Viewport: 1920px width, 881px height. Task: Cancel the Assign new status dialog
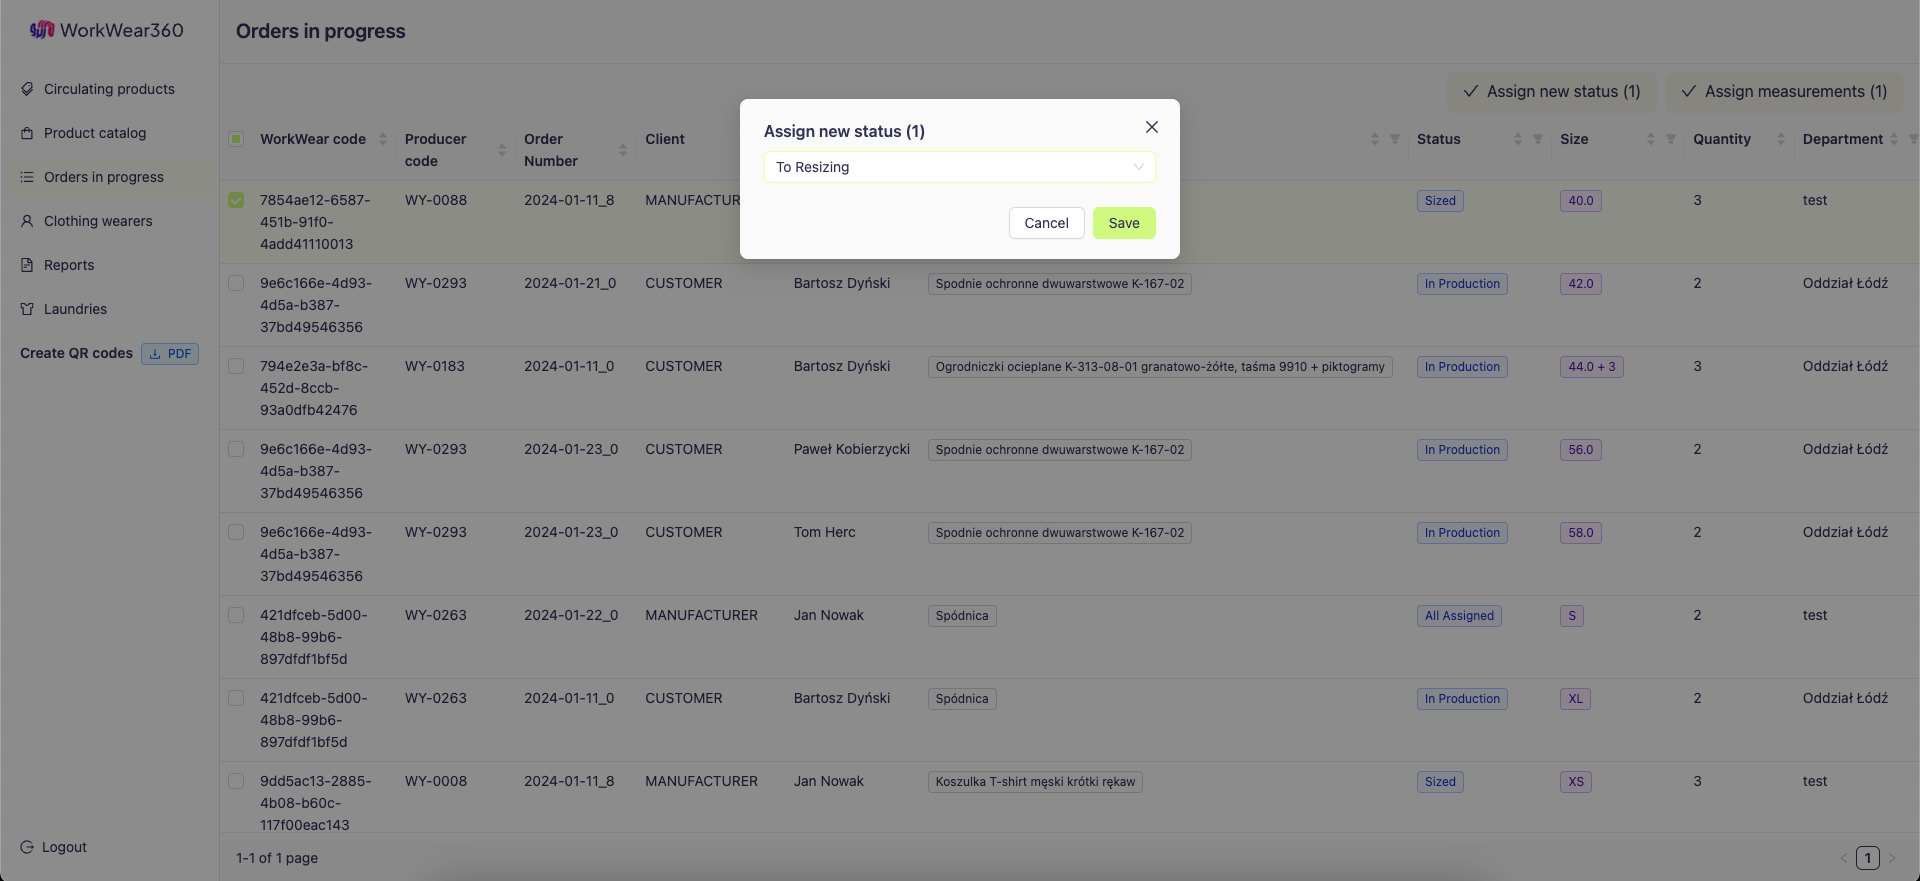point(1046,223)
